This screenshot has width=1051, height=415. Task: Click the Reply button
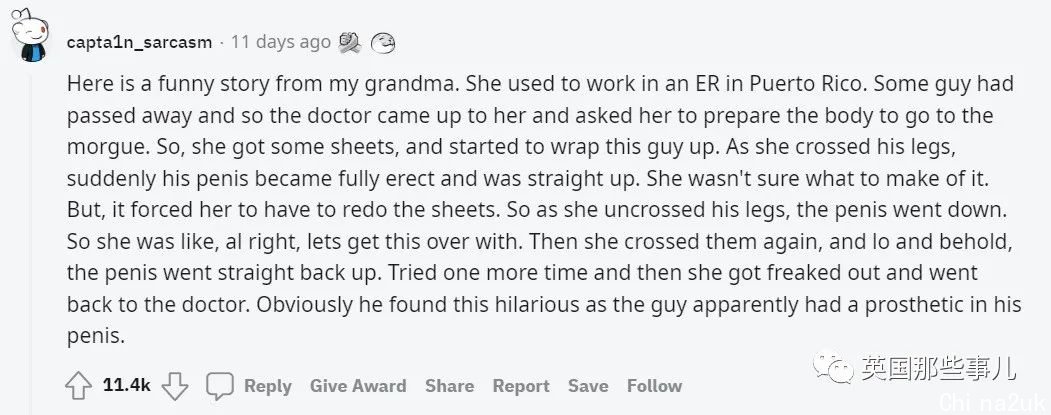(267, 386)
